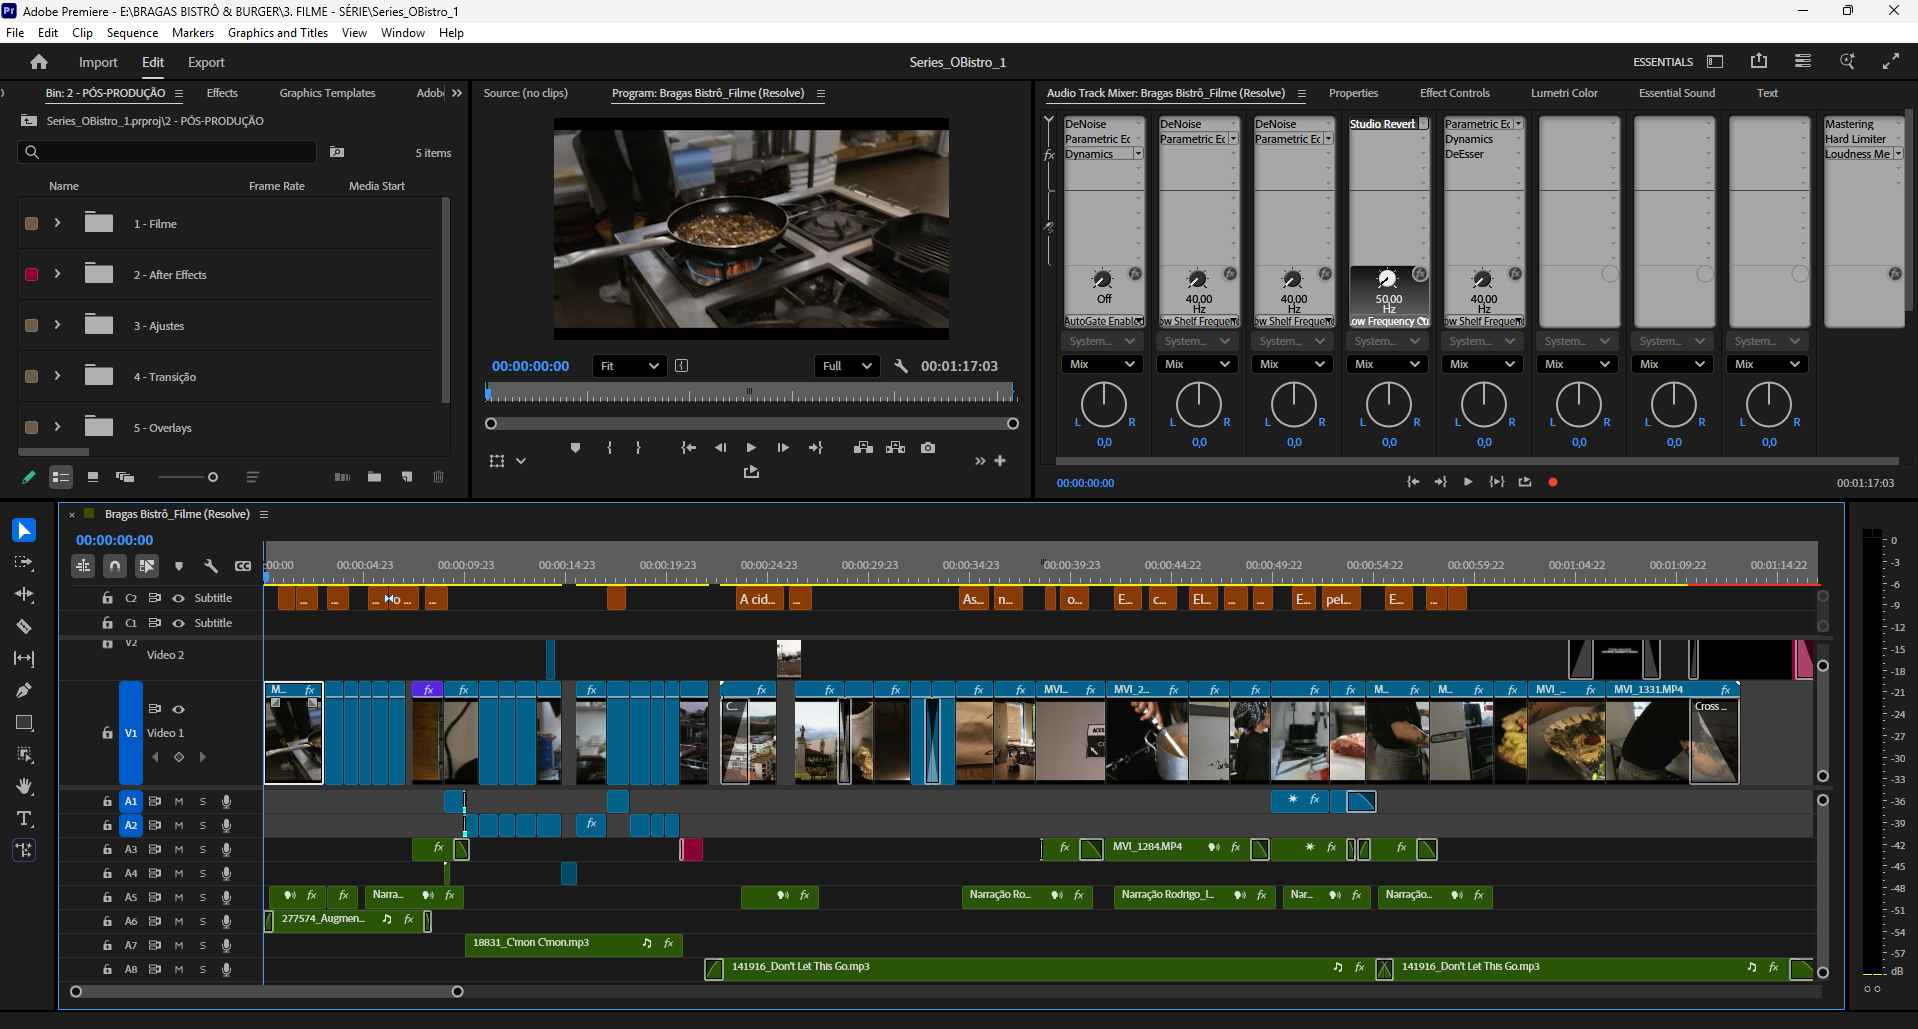This screenshot has height=1029, width=1918.
Task: Select the Type tool
Action: click(24, 819)
